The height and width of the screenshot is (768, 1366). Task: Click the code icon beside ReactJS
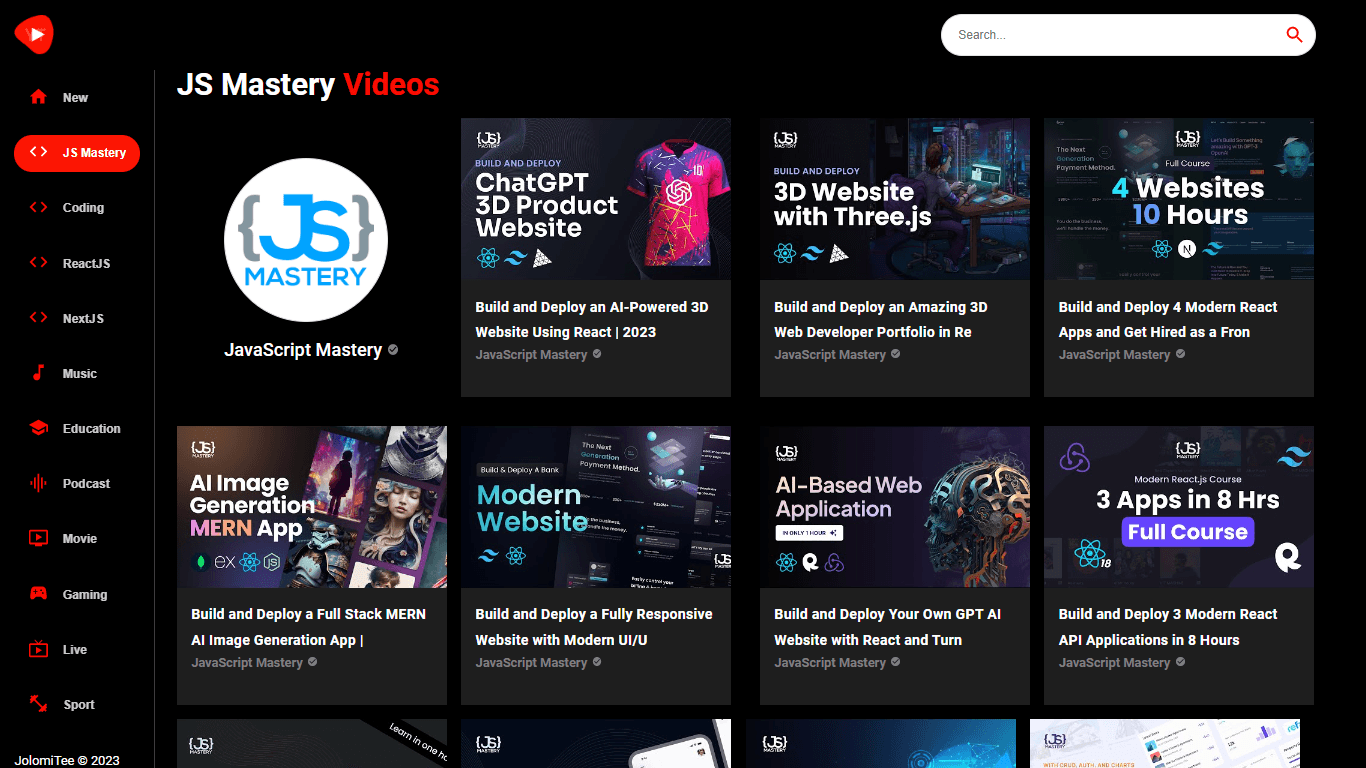39,263
